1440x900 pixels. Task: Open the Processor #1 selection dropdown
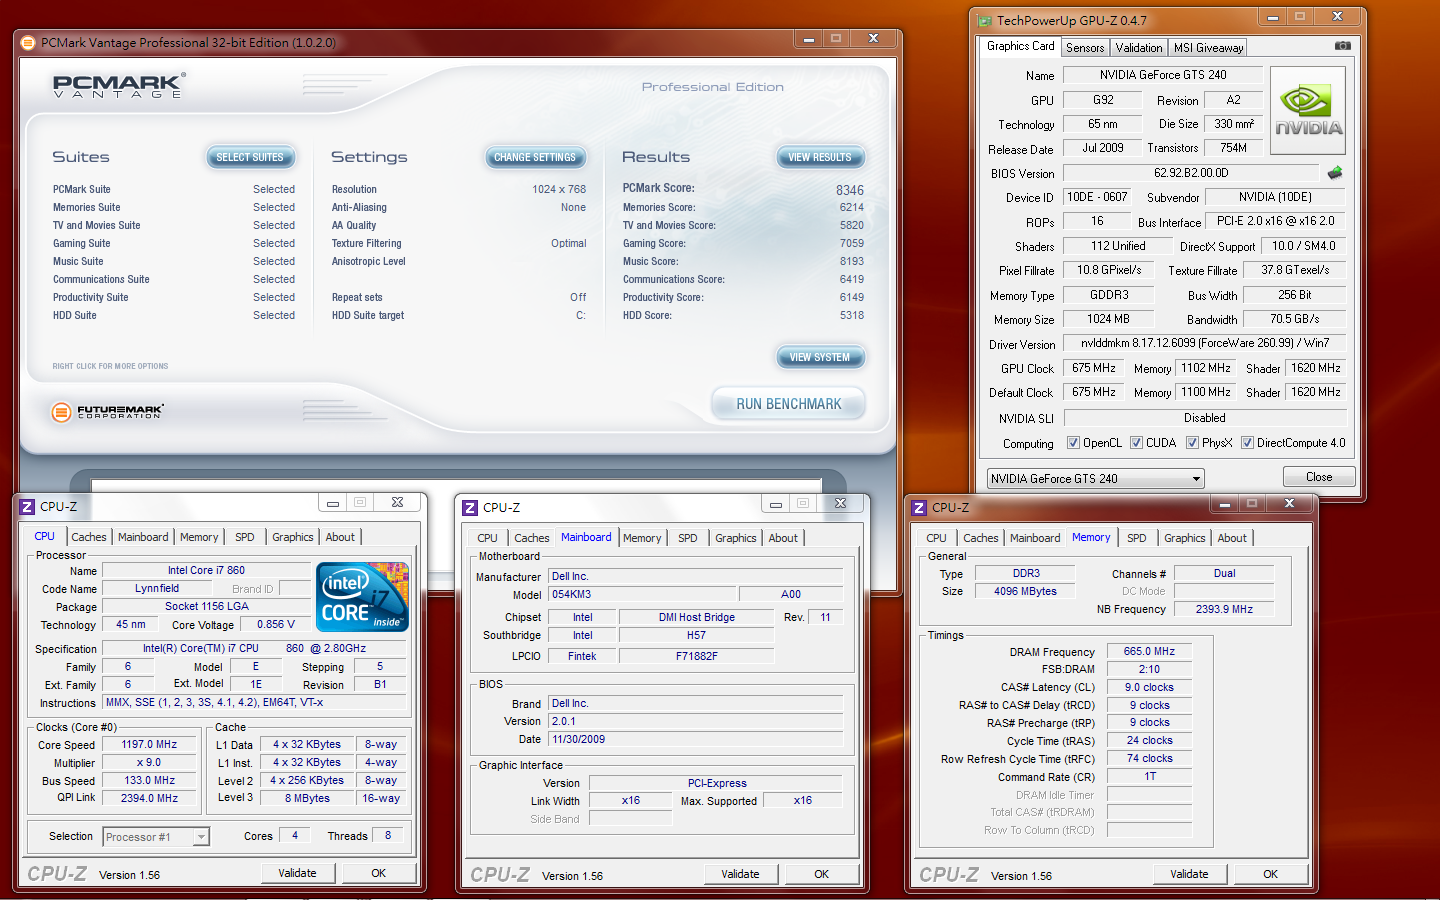pos(156,837)
